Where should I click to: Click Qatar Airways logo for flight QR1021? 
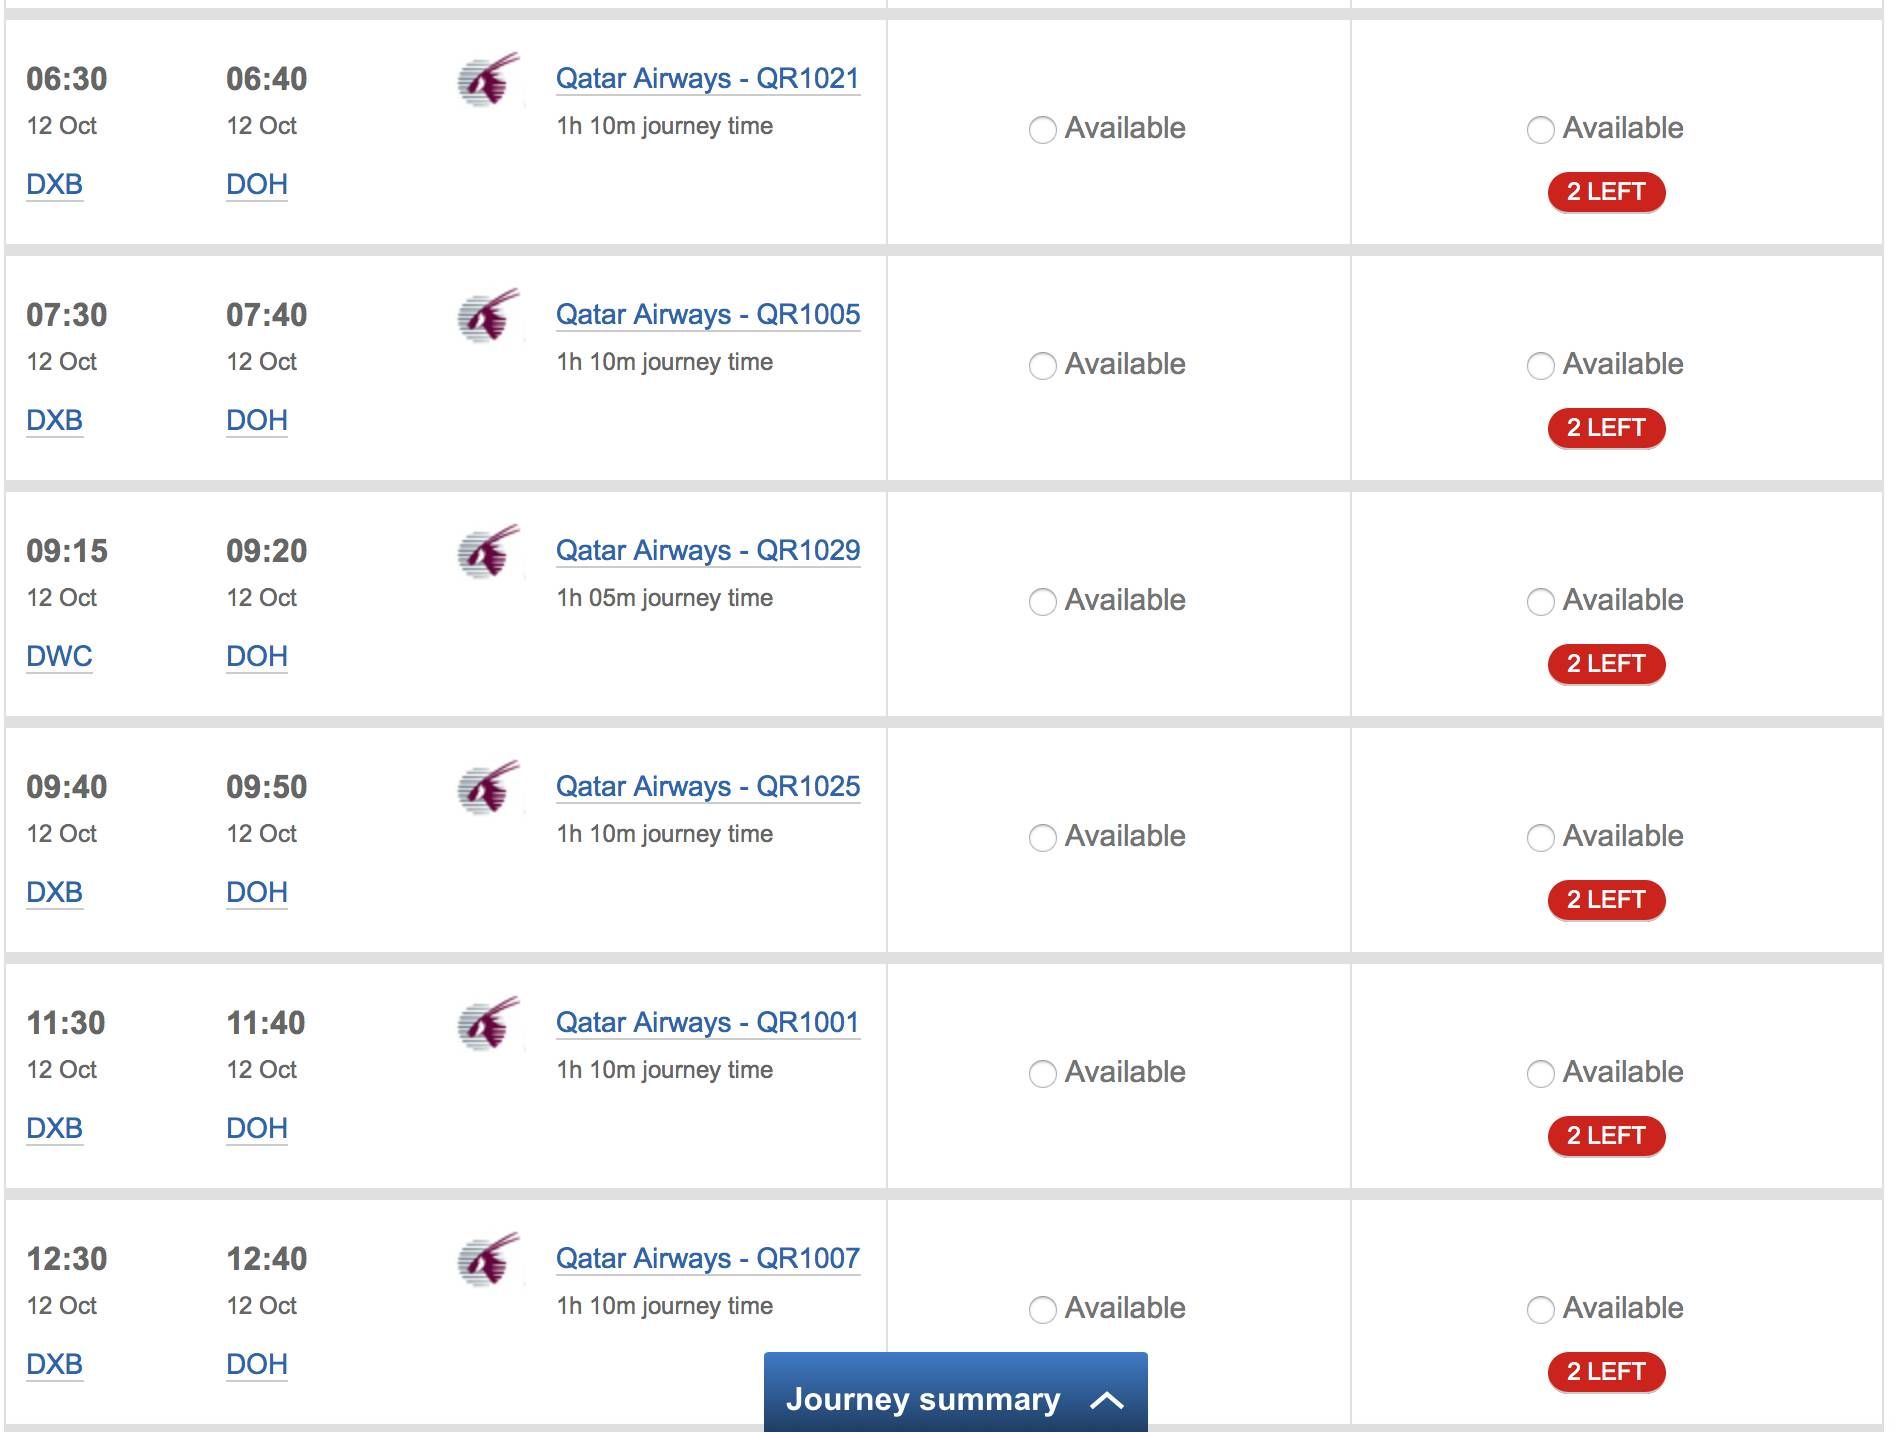[x=489, y=79]
